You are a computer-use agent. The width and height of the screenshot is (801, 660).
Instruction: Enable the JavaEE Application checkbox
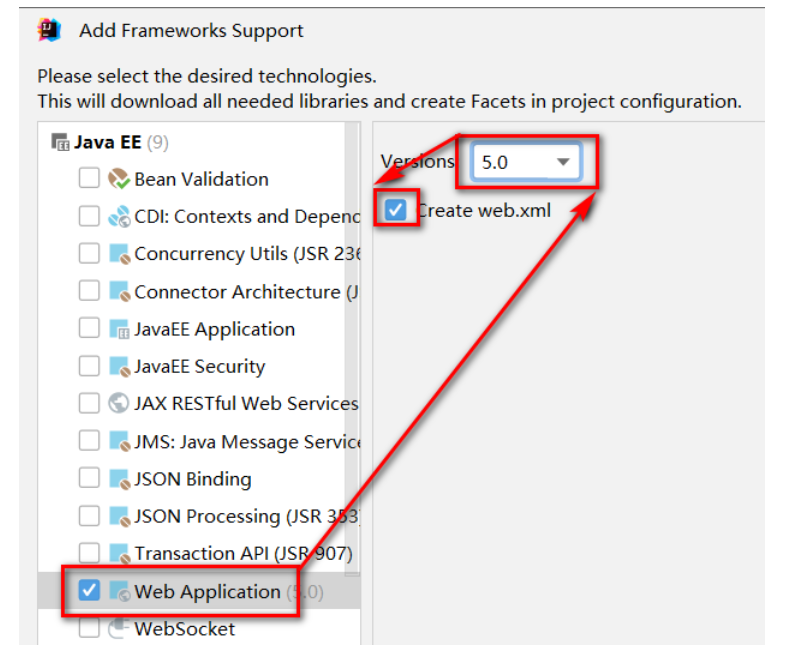pyautogui.click(x=89, y=328)
